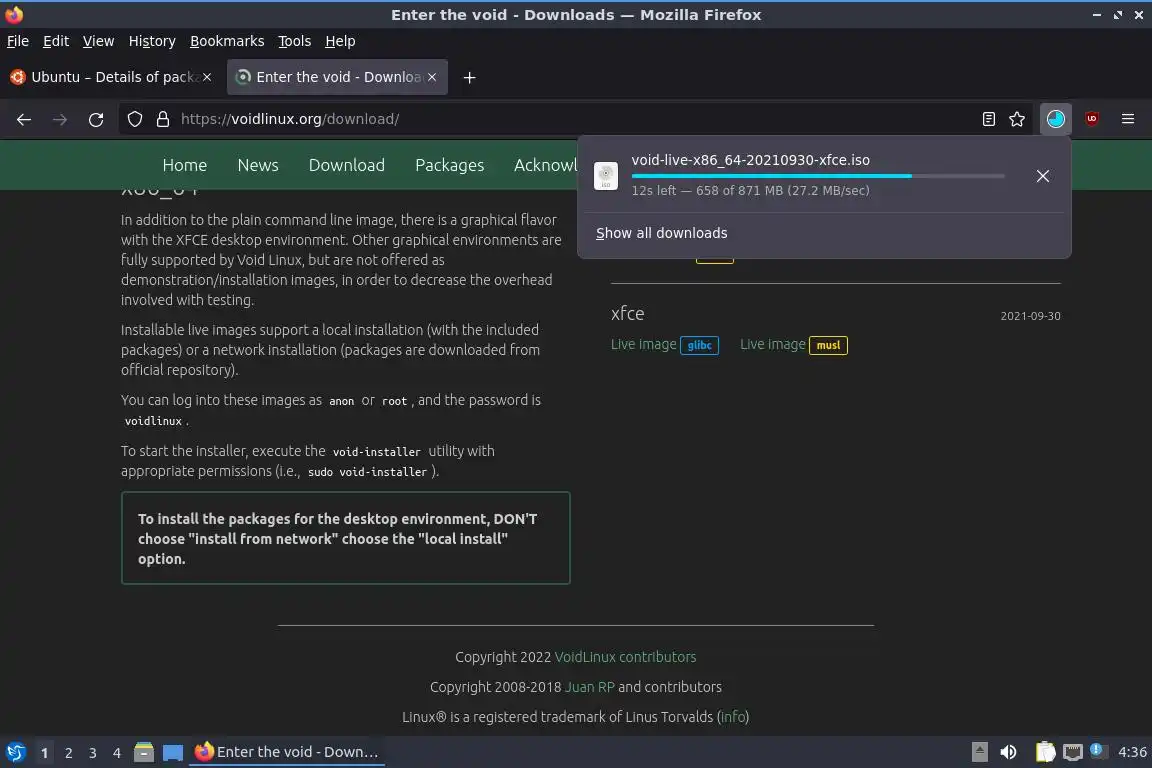Click the 2021-09-30 release date

[x=1030, y=316]
